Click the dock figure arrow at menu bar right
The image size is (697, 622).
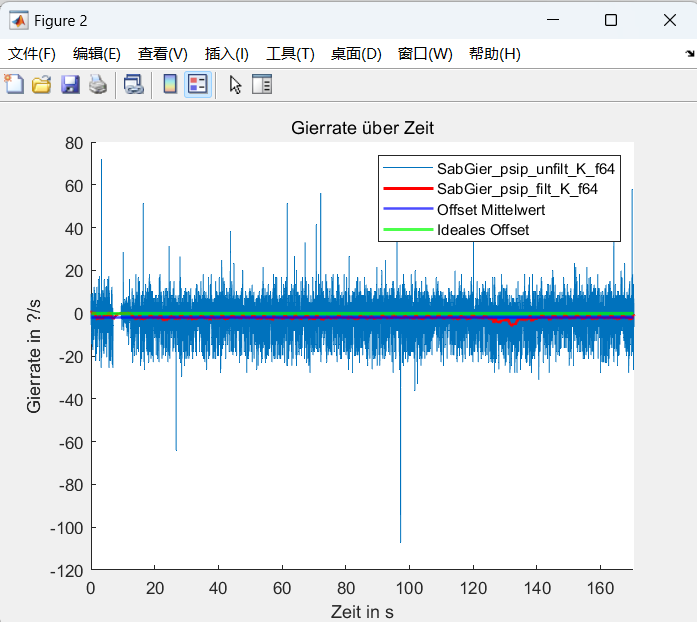tap(689, 53)
